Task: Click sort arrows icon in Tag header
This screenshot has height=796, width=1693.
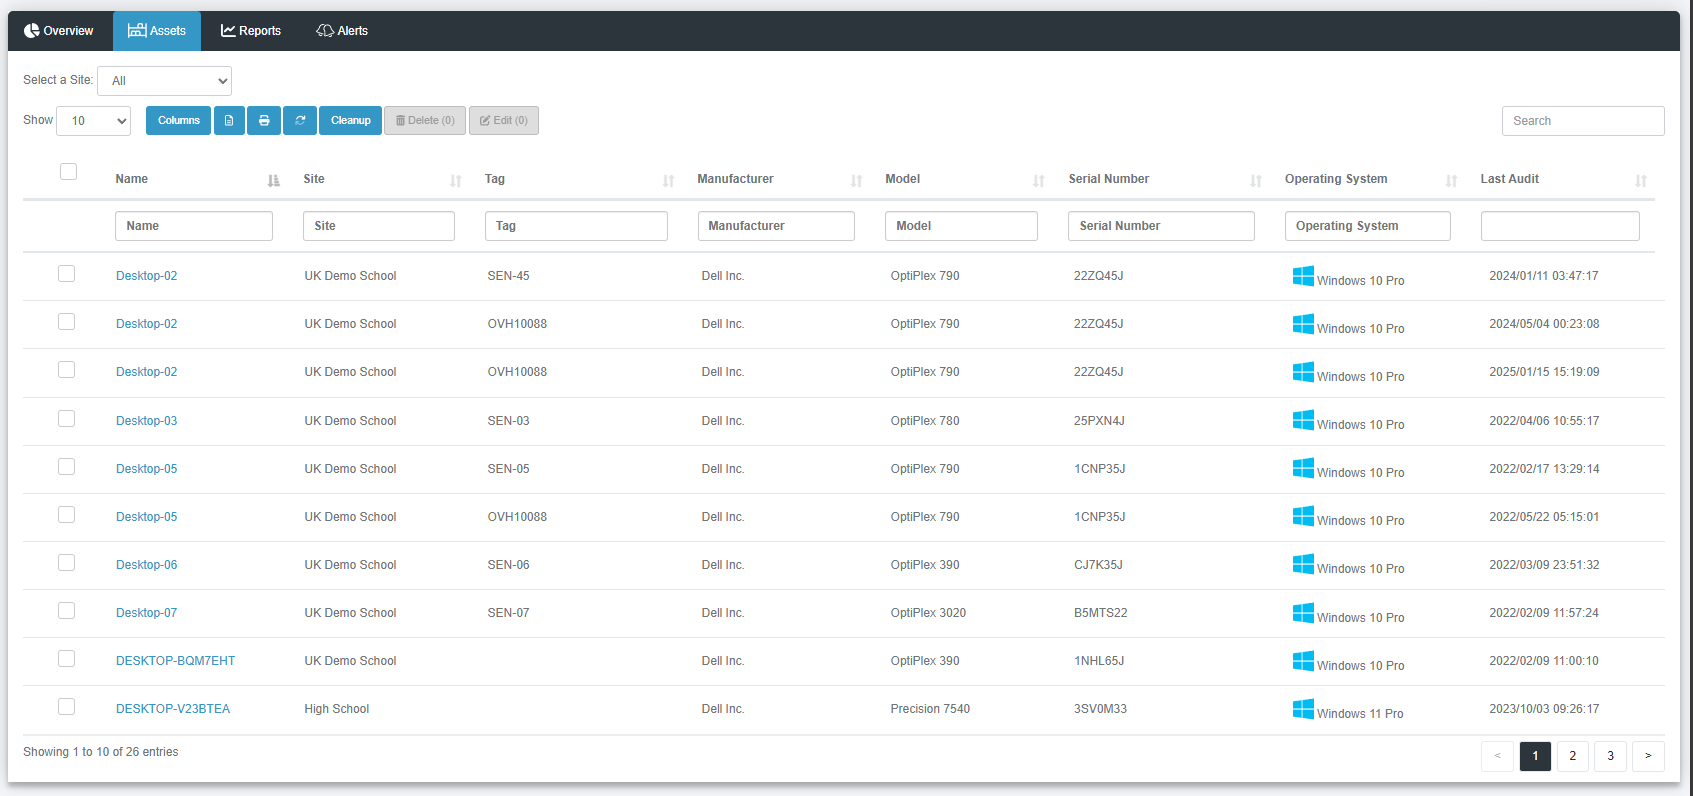Action: coord(669,181)
